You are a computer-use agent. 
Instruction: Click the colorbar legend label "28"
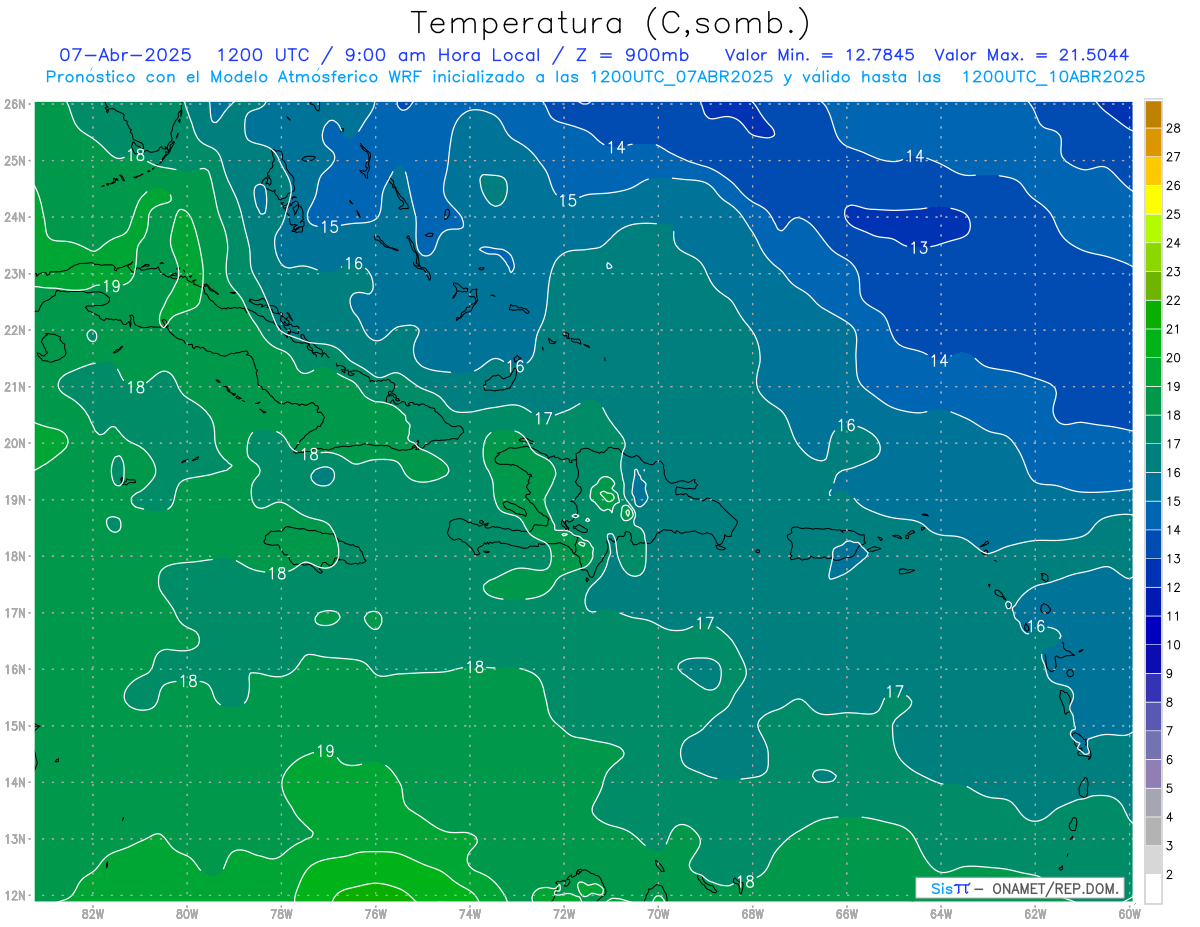click(x=1174, y=128)
